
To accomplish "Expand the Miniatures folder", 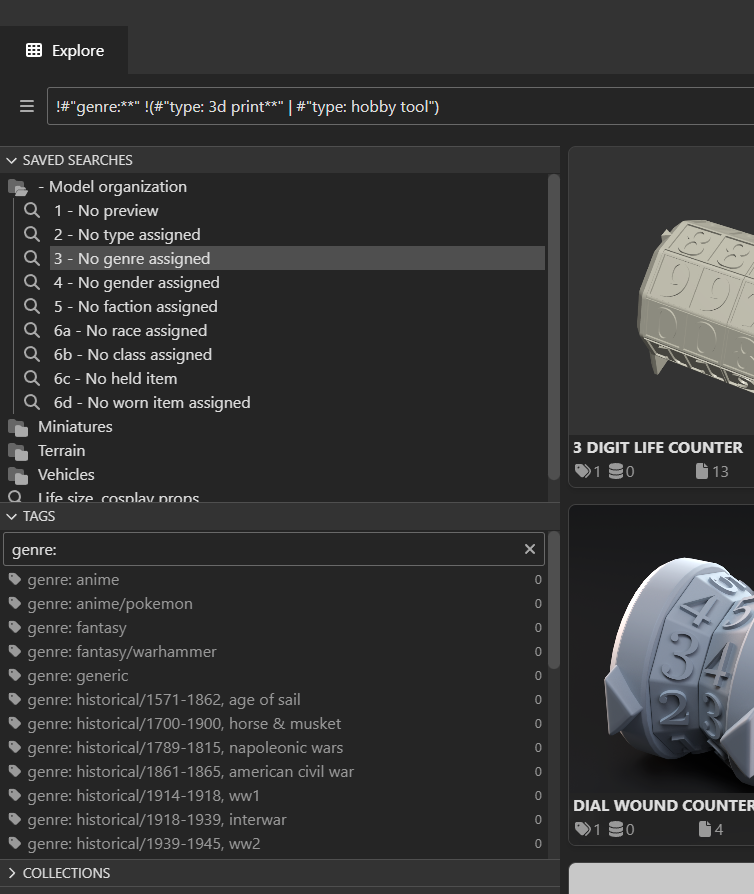I will coord(75,426).
